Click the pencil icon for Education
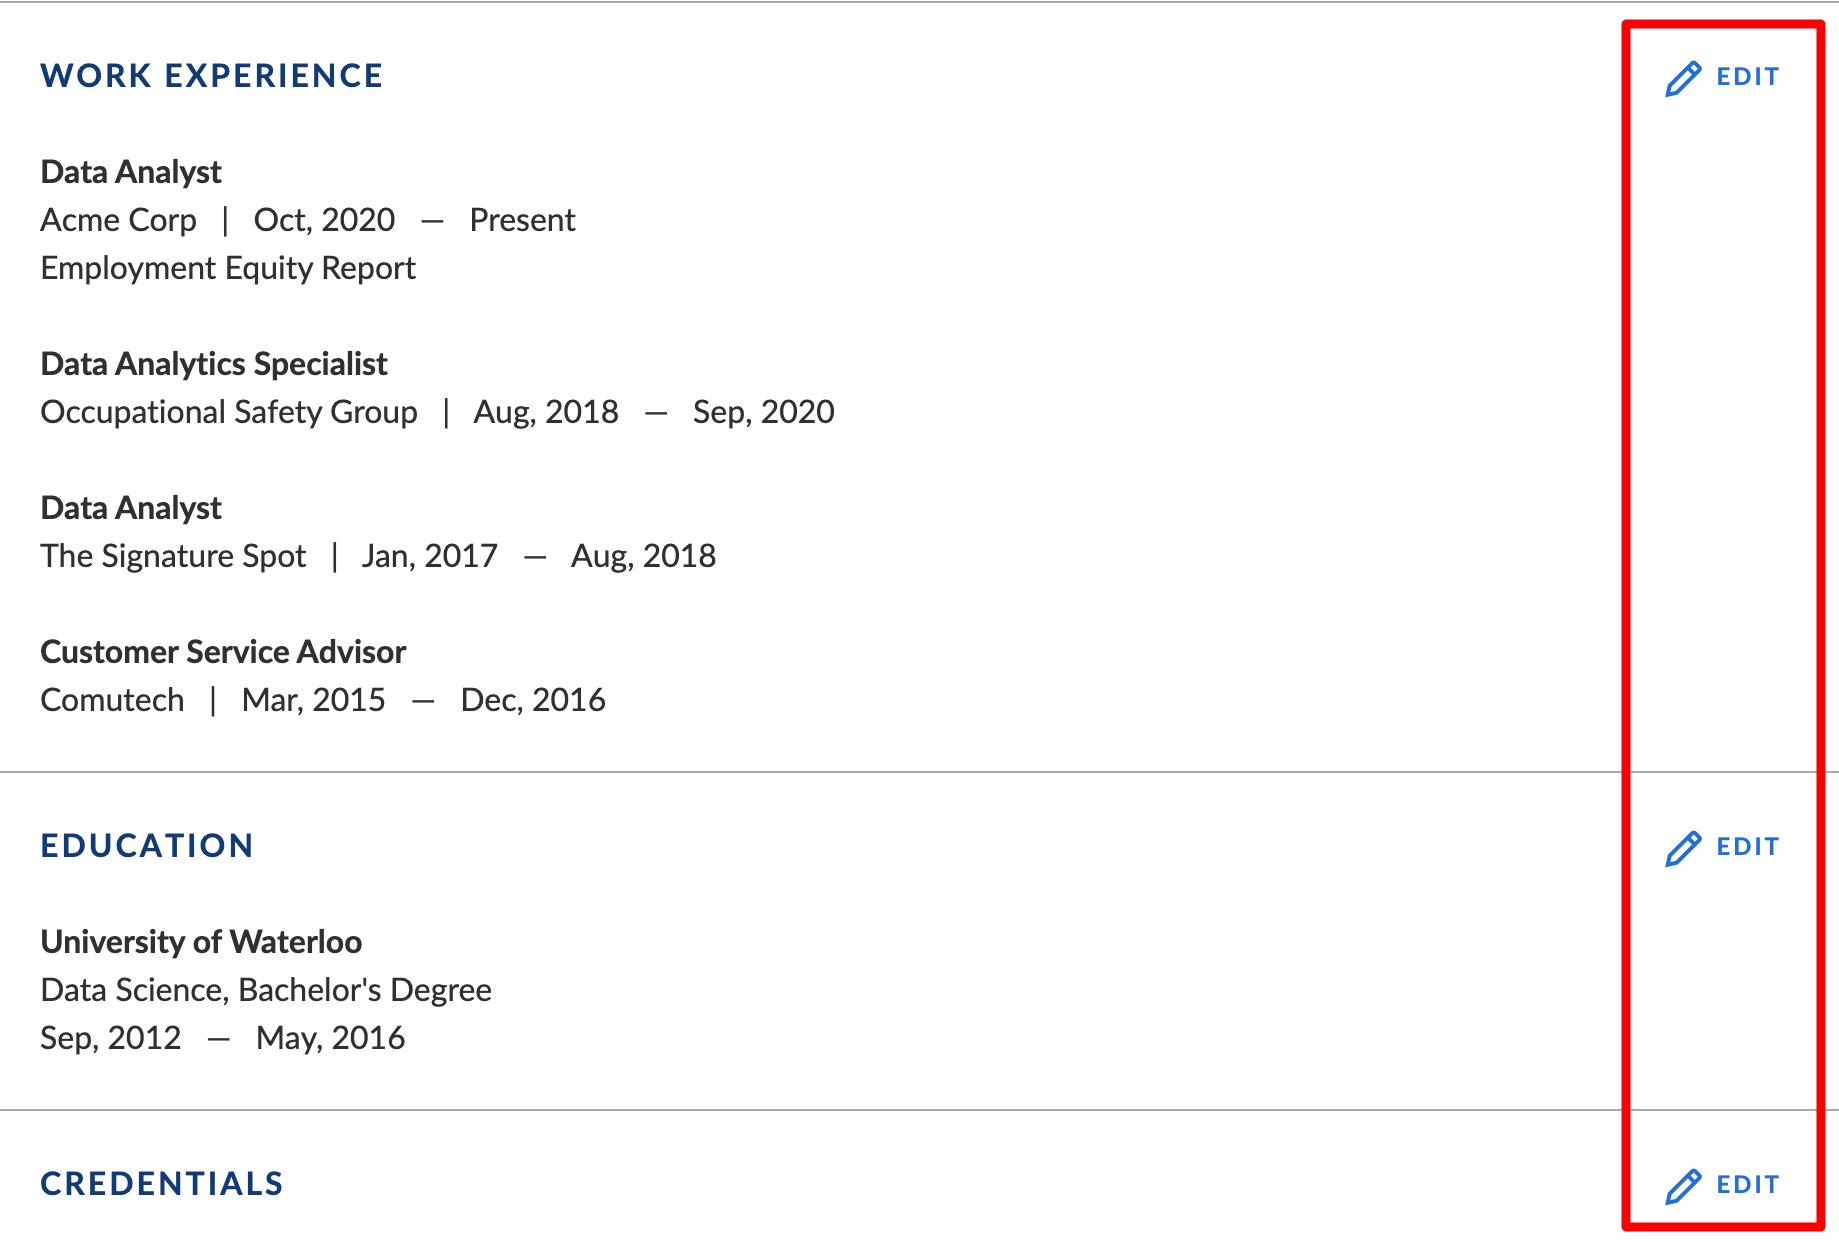1839x1242 pixels. click(x=1683, y=848)
